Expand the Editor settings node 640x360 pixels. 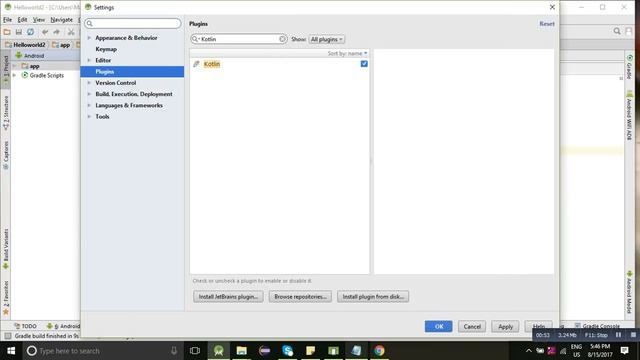click(89, 60)
